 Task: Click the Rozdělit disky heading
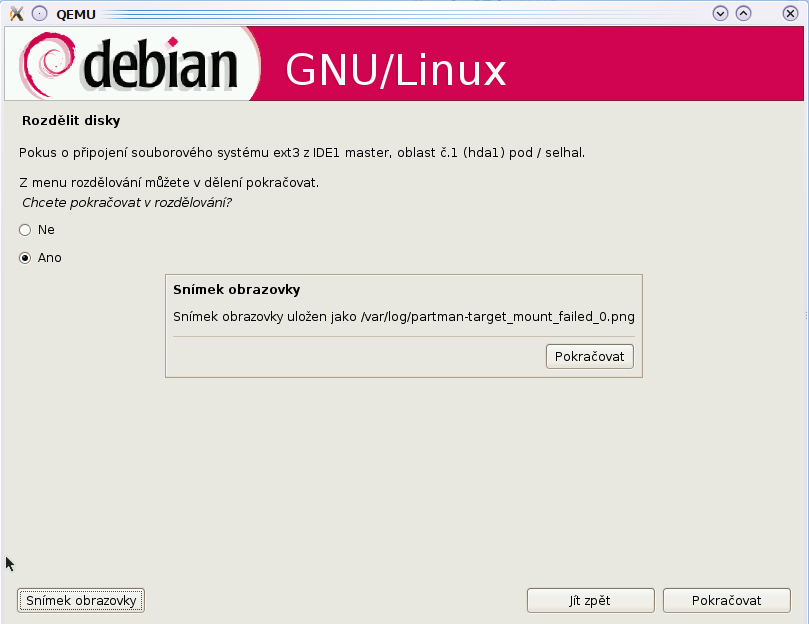pos(71,121)
